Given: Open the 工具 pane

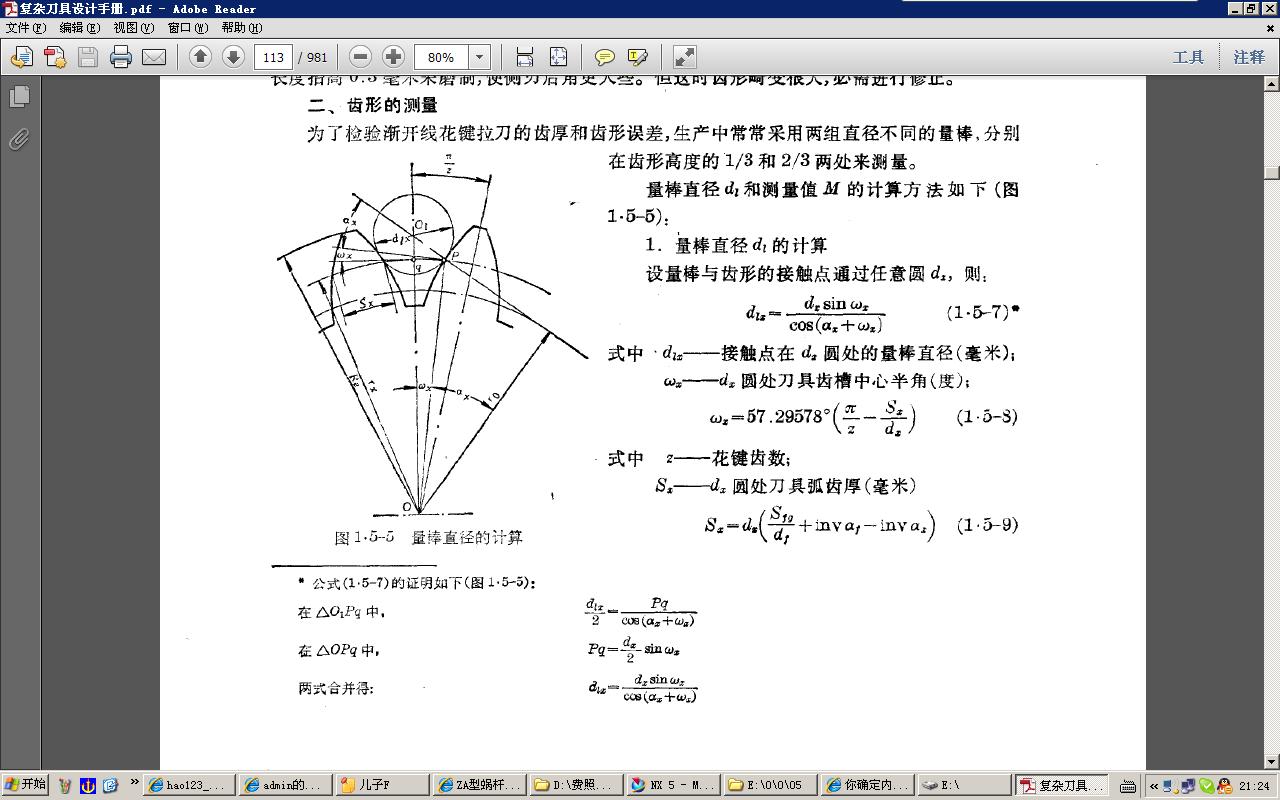Looking at the screenshot, I should (1188, 57).
